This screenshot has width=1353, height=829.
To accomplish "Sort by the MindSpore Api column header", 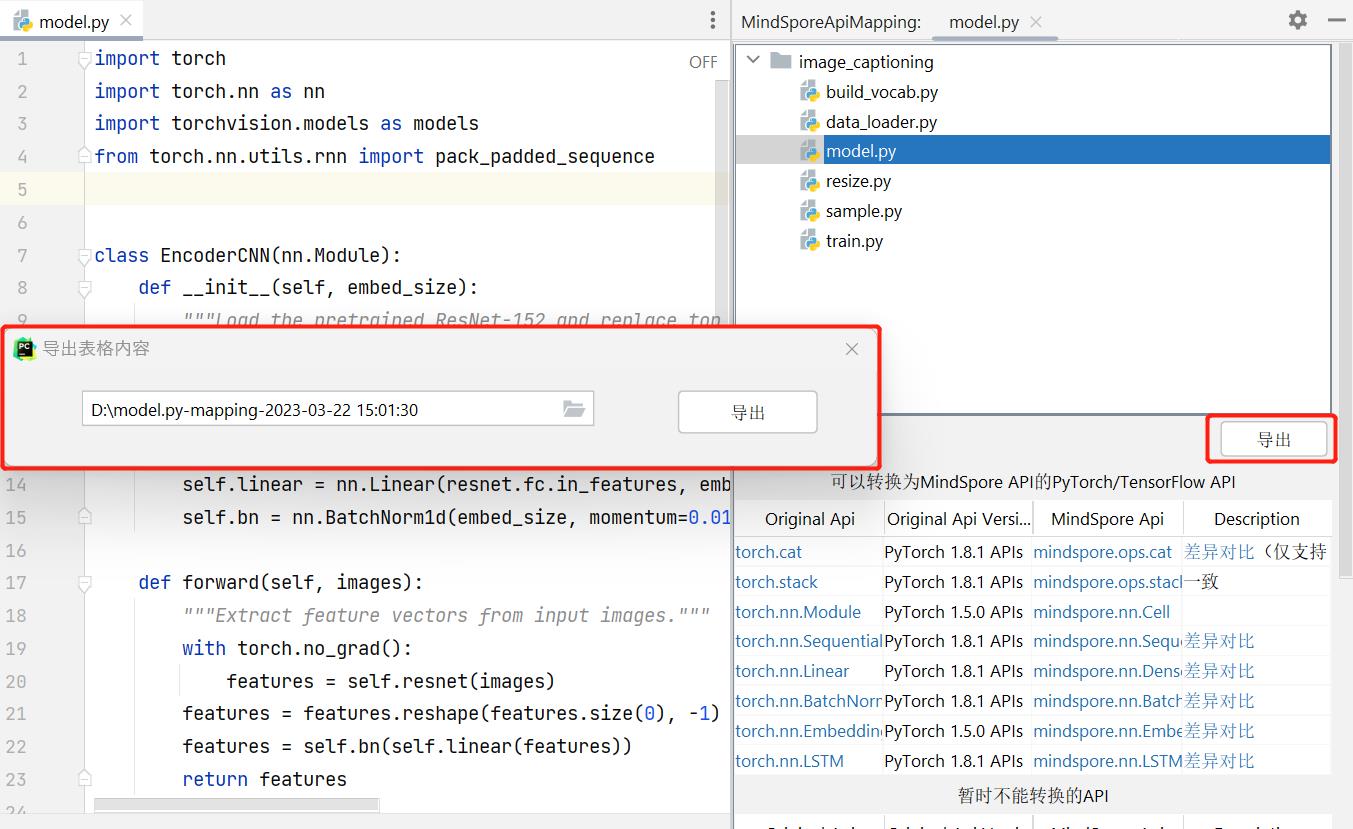I will (x=1107, y=519).
